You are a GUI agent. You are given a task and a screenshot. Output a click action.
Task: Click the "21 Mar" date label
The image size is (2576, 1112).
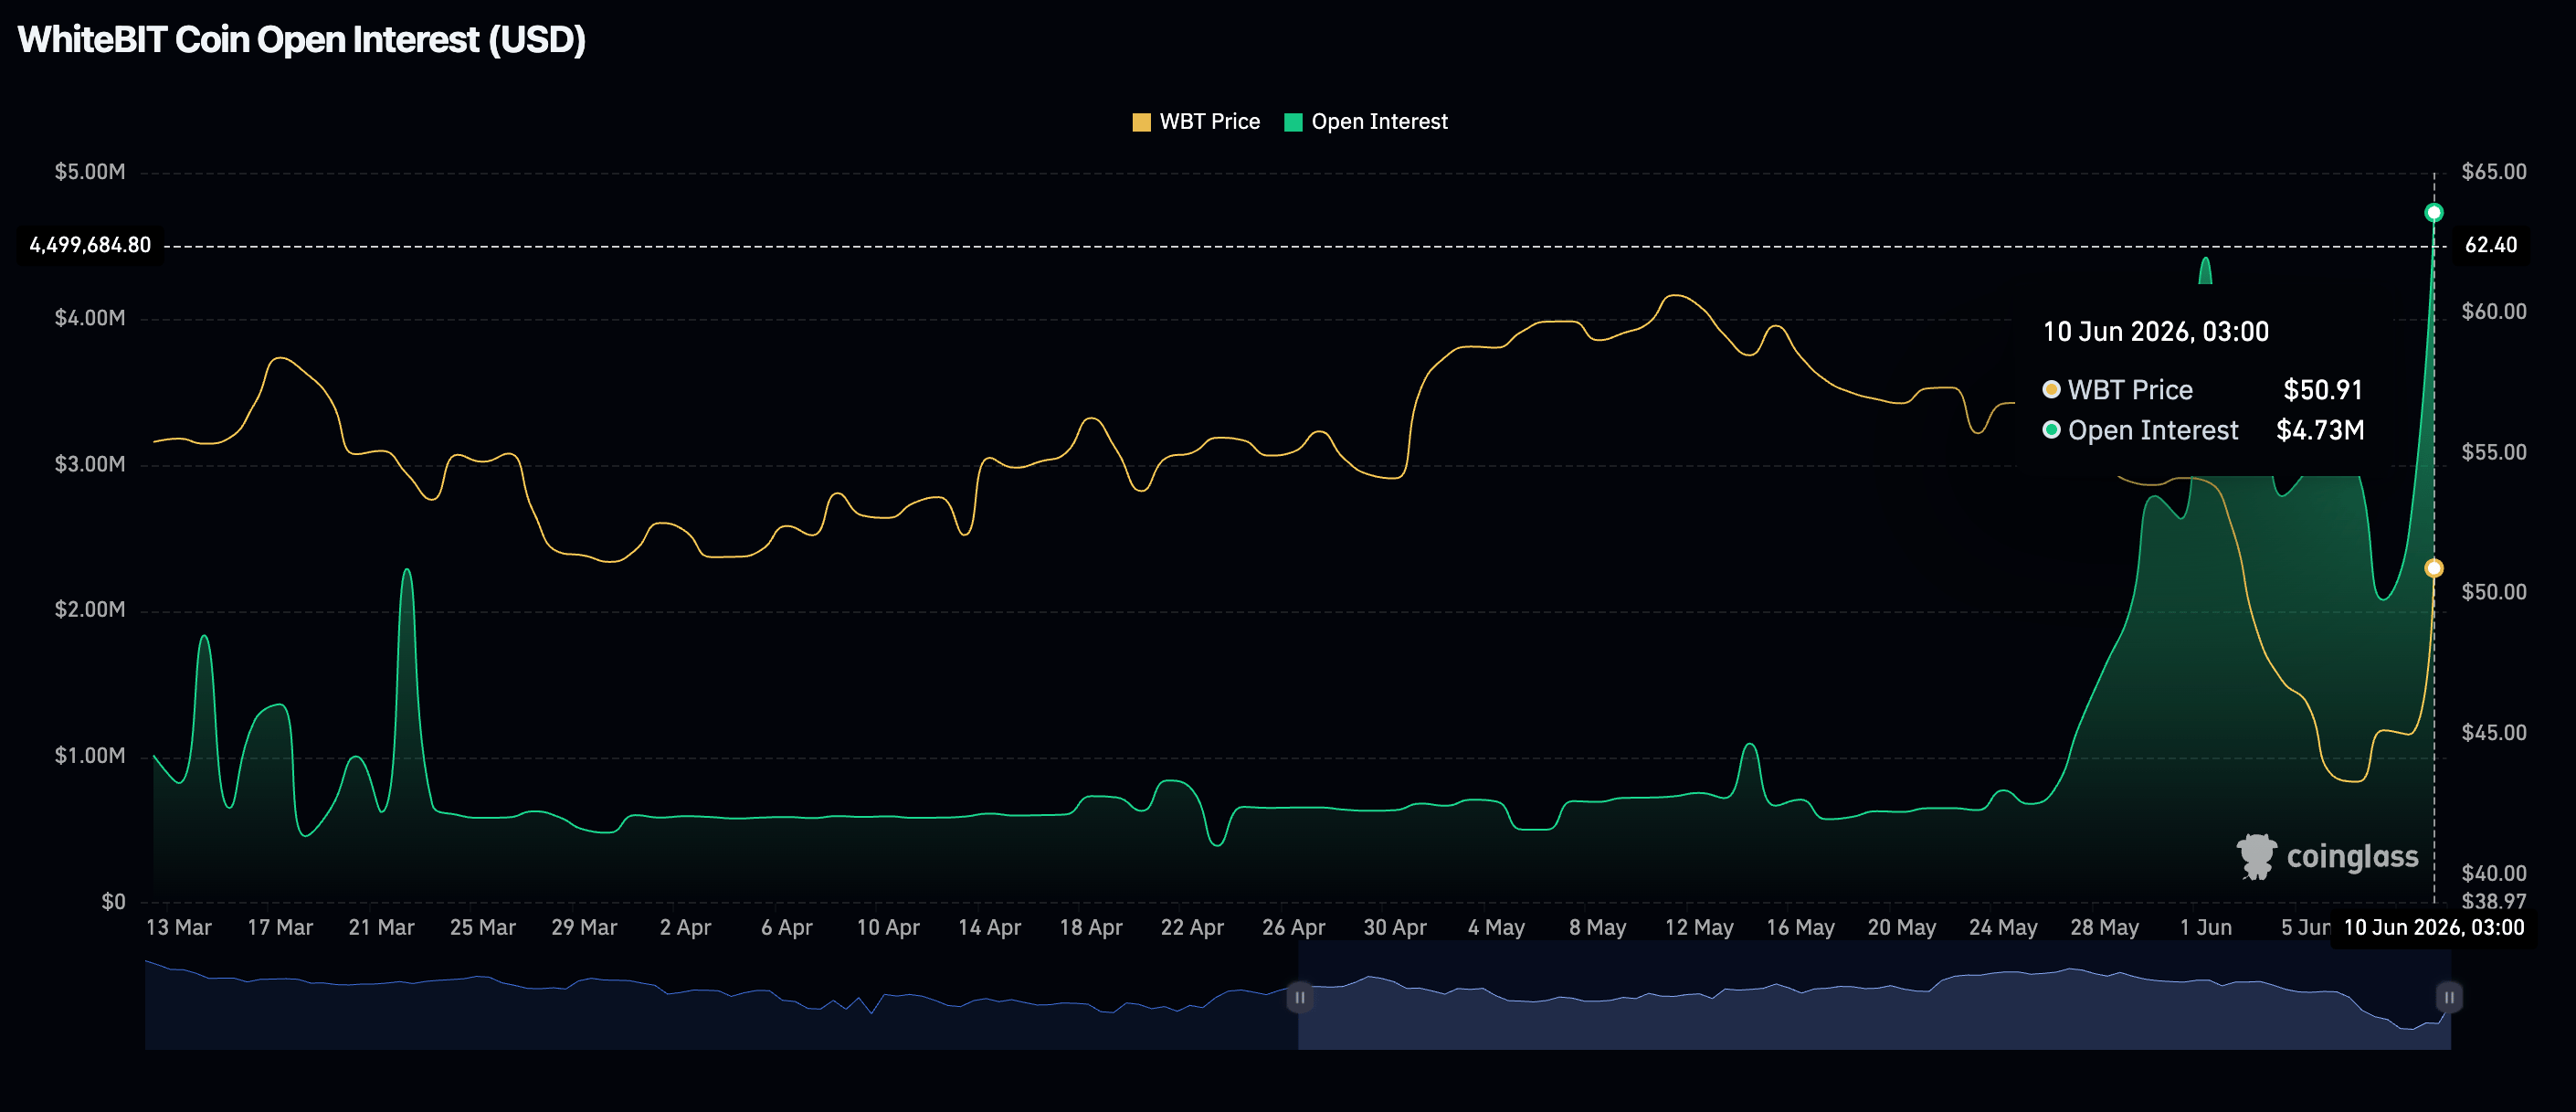[x=381, y=928]
